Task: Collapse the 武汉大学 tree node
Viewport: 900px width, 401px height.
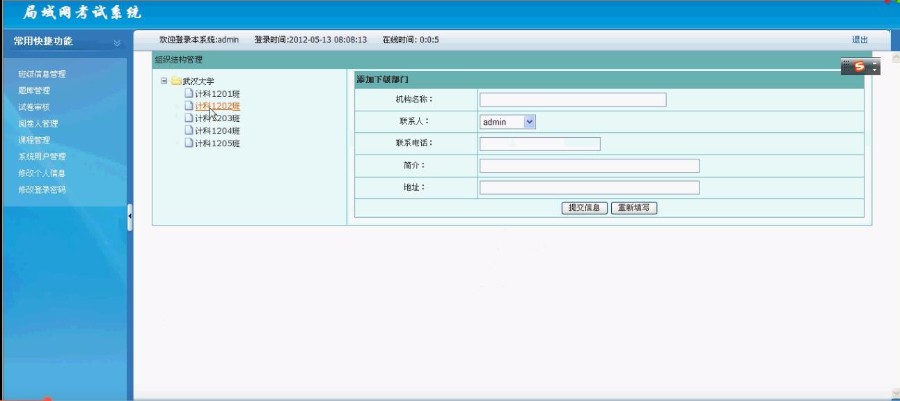Action: click(164, 81)
